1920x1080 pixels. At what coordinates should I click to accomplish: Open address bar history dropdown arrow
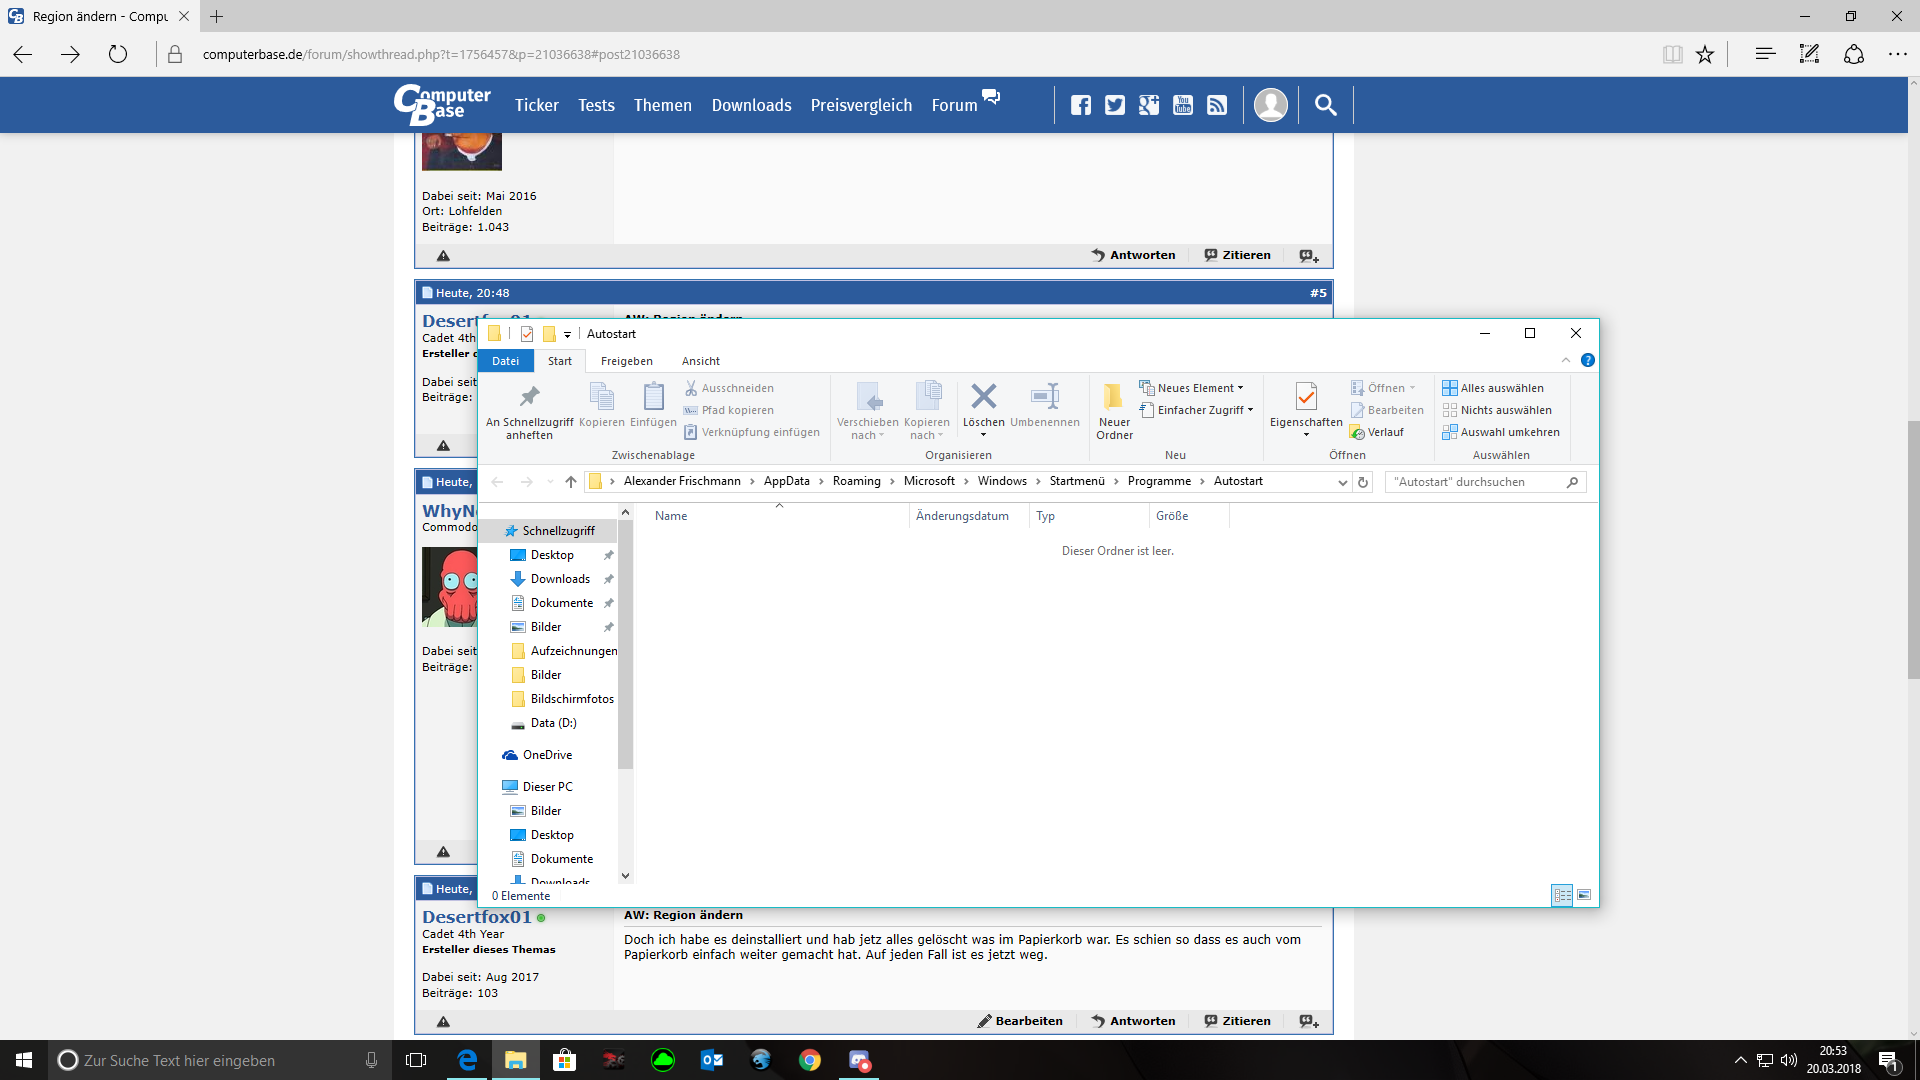[1342, 482]
